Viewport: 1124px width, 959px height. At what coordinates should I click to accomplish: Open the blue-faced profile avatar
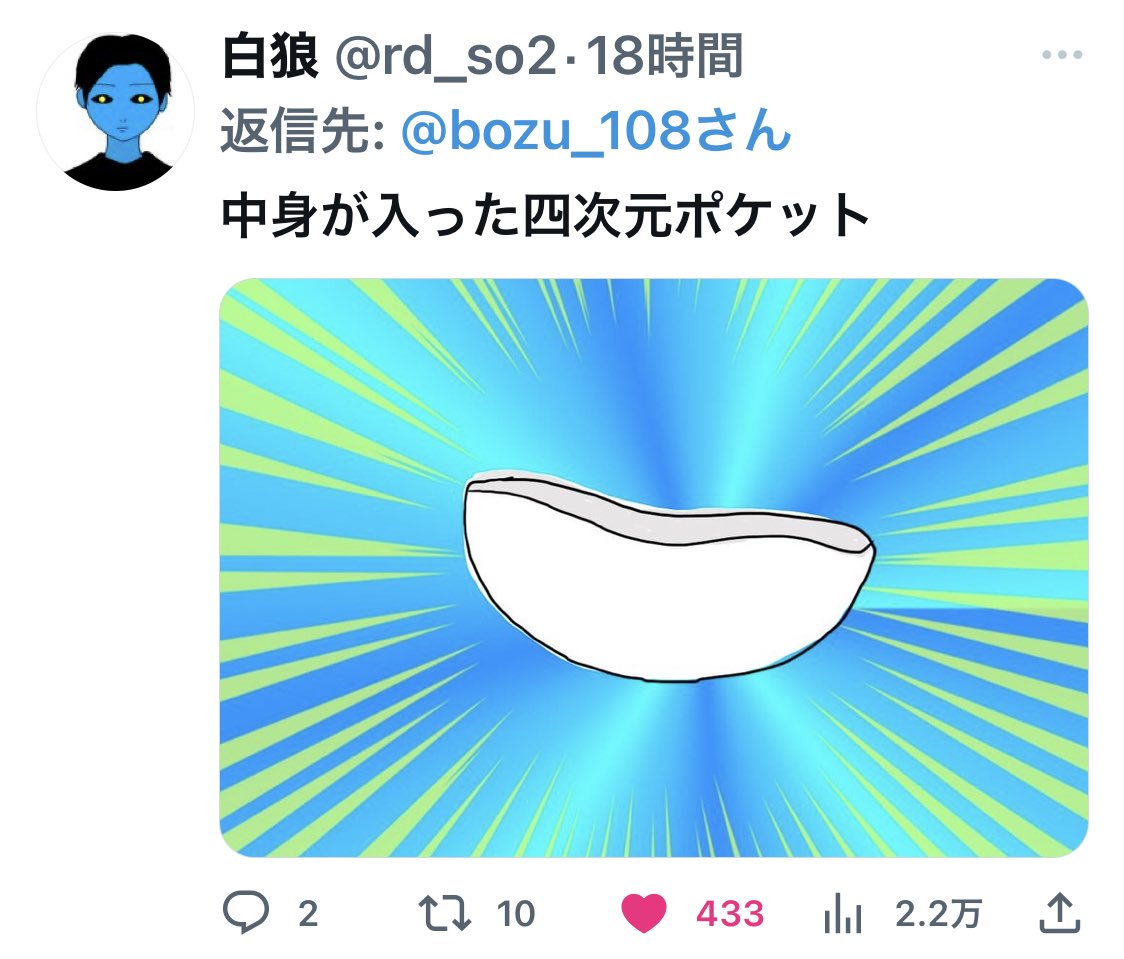click(115, 112)
